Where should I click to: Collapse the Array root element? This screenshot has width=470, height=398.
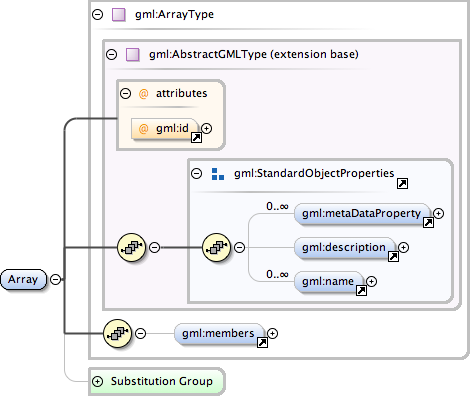(x=55, y=279)
